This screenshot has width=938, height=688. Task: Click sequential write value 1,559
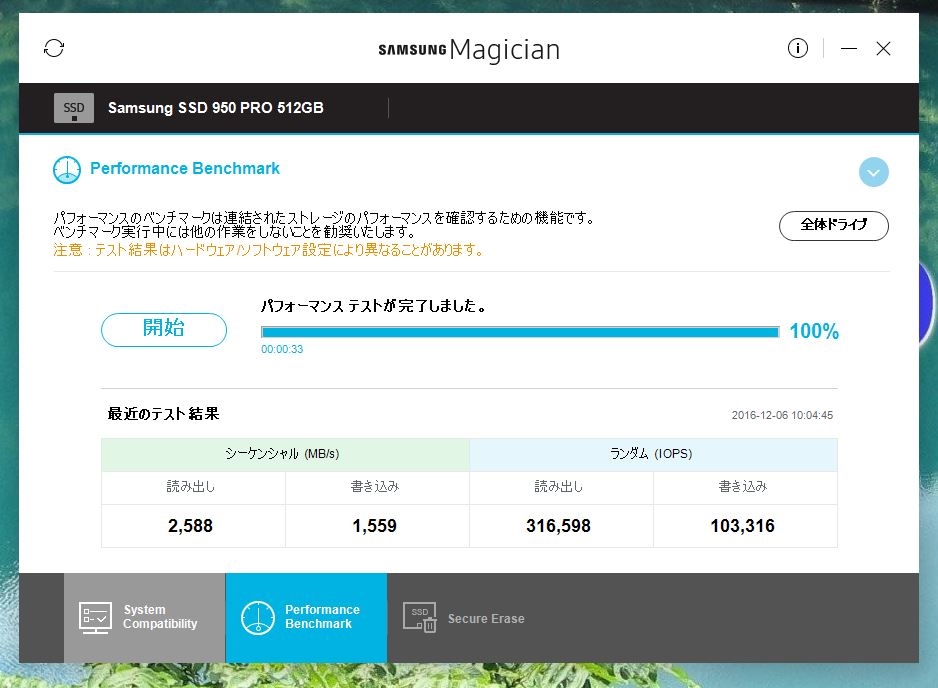tap(374, 526)
